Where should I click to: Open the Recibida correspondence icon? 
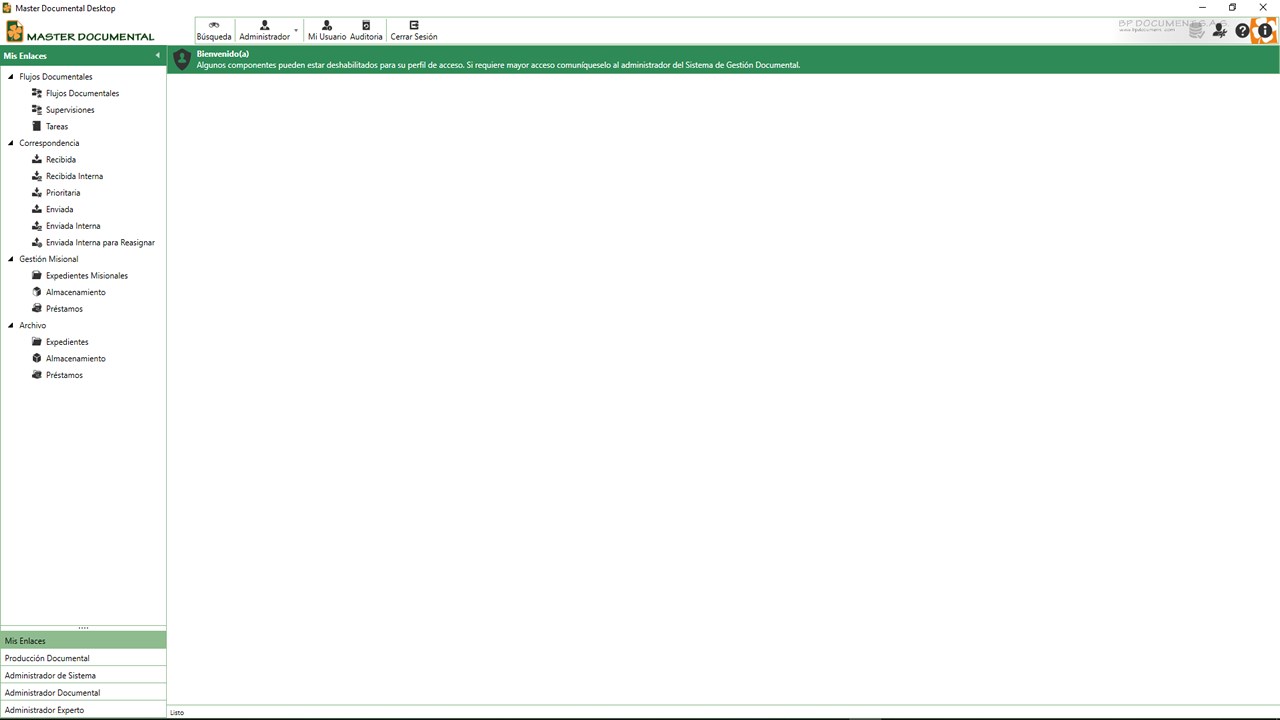tap(37, 159)
